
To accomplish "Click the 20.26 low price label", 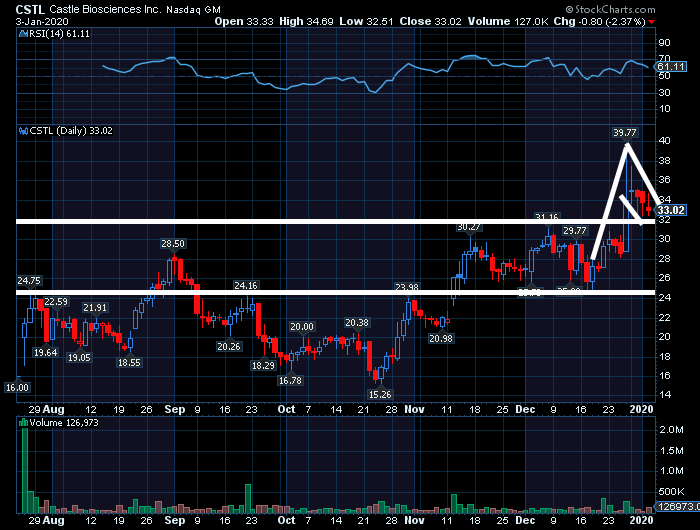I will click(x=229, y=346).
